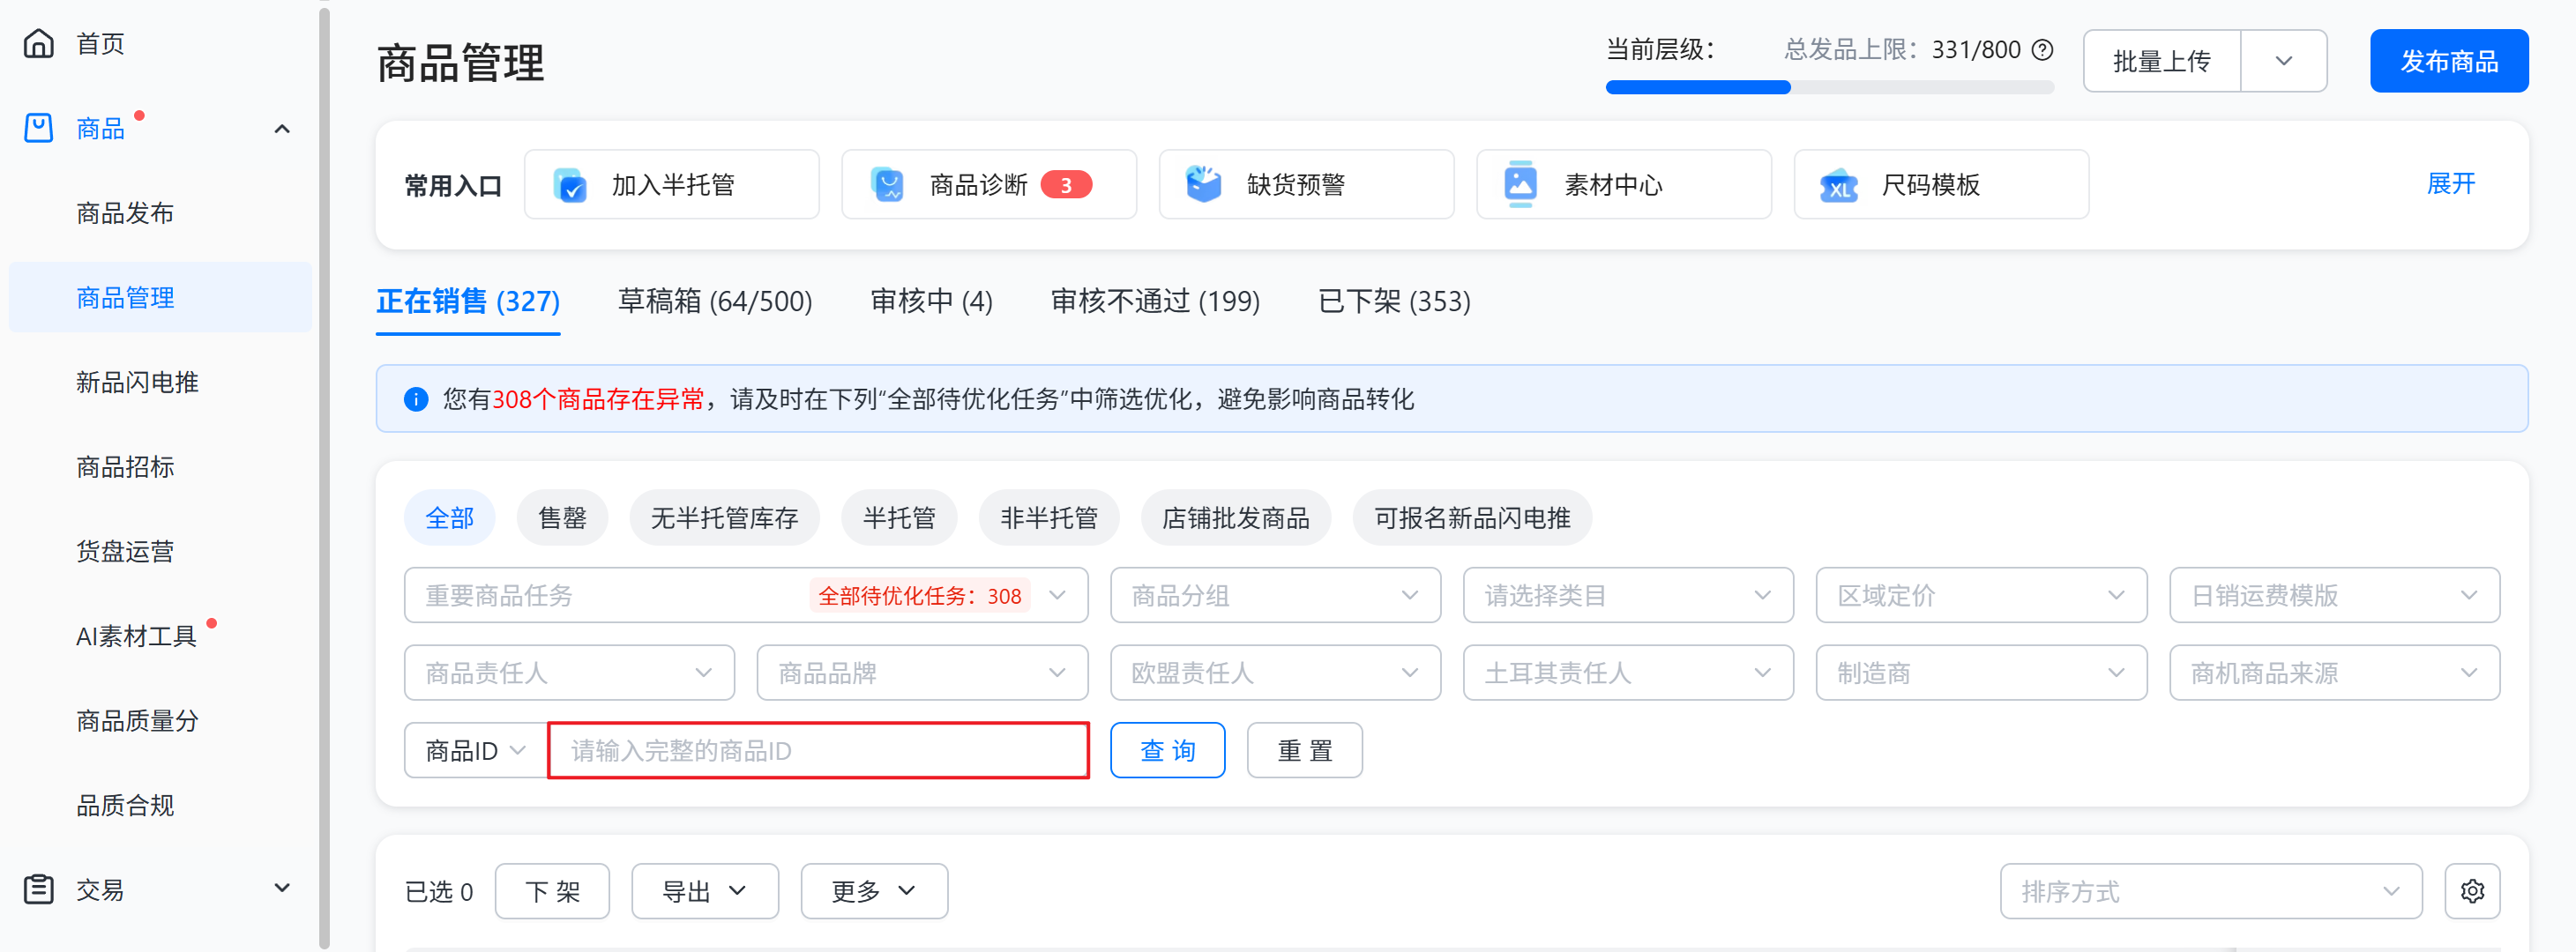Select the 半托管 filter chip
2576x952 pixels.
coord(899,518)
